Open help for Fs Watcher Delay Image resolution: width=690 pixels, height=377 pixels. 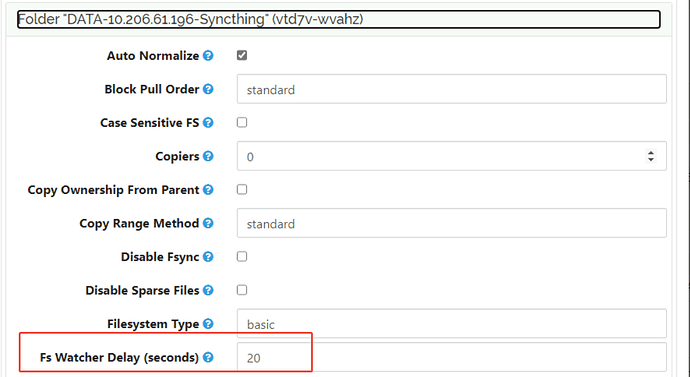[208, 357]
